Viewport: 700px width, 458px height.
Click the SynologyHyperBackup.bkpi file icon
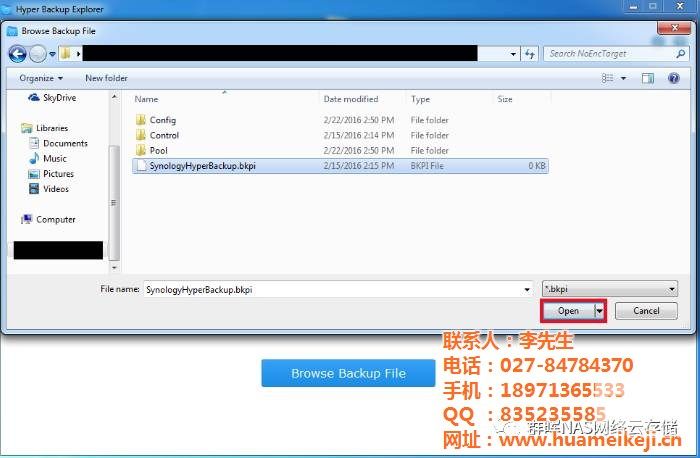(x=142, y=166)
